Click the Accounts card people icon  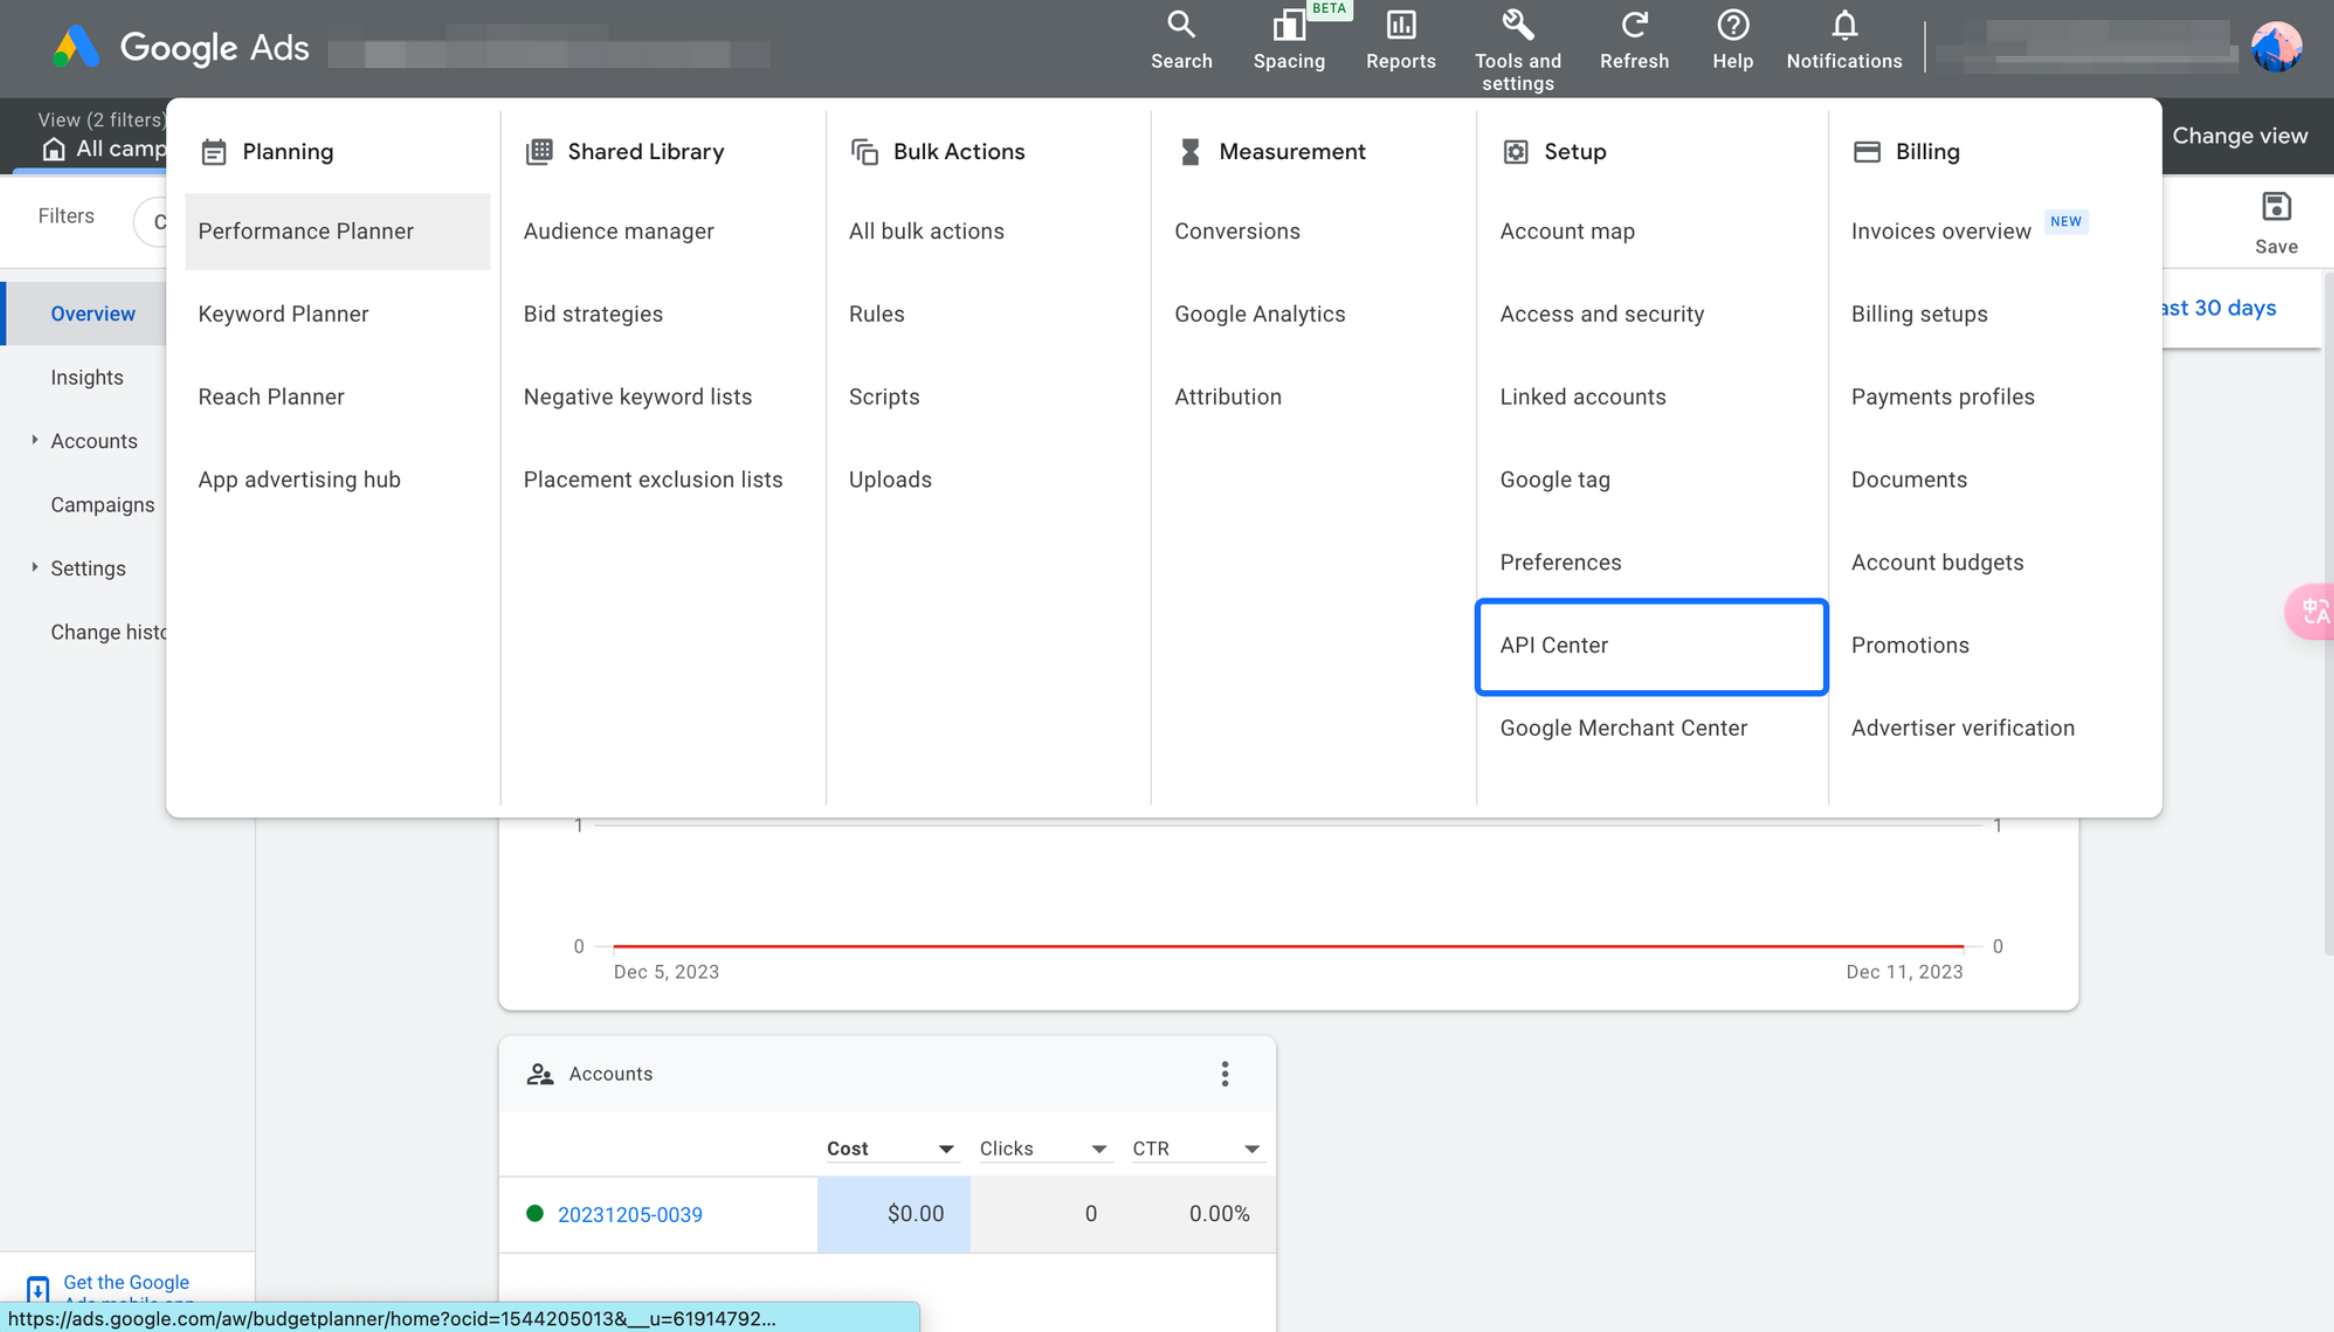point(540,1074)
